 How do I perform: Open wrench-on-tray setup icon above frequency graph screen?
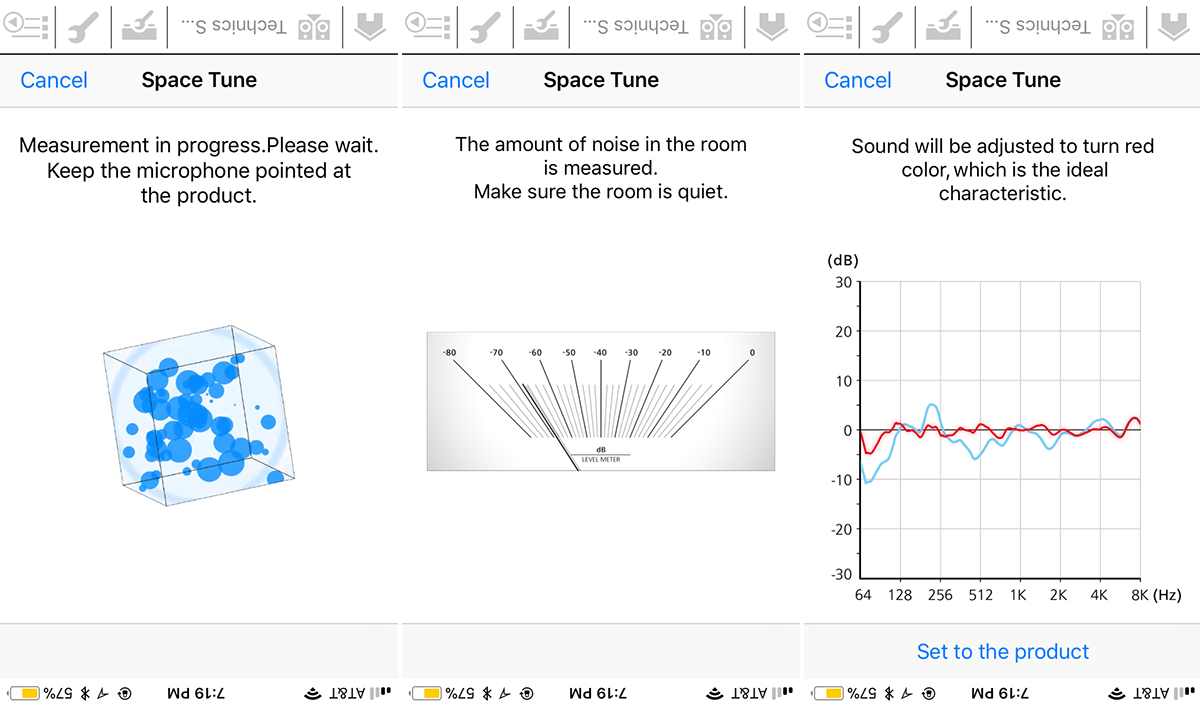[x=943, y=27]
